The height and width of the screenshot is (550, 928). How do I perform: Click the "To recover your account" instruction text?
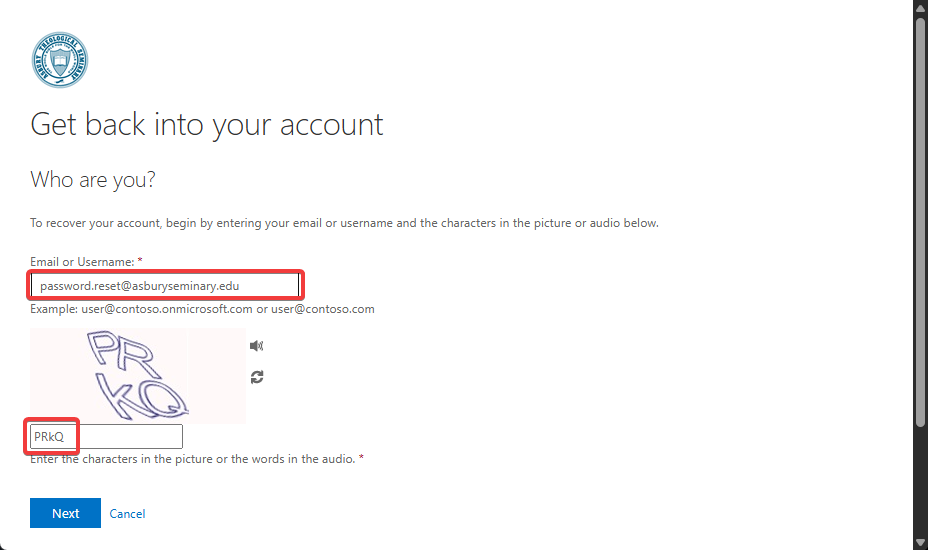coord(344,223)
